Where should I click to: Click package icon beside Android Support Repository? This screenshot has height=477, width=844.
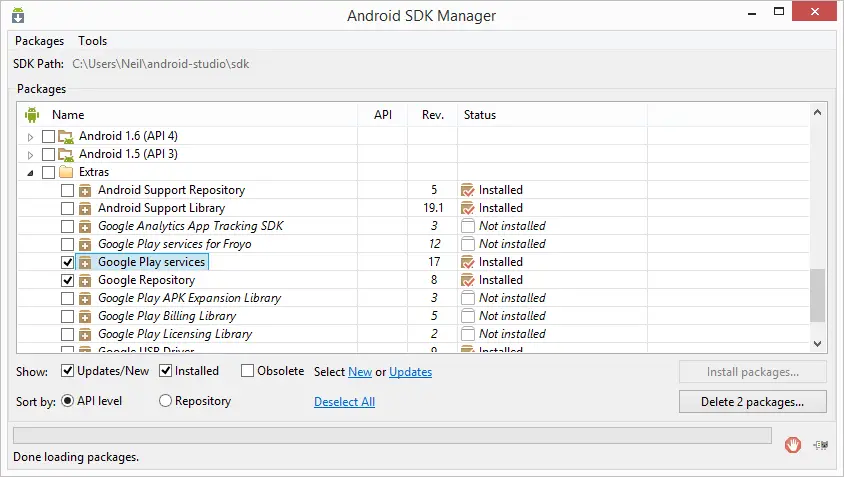click(85, 191)
